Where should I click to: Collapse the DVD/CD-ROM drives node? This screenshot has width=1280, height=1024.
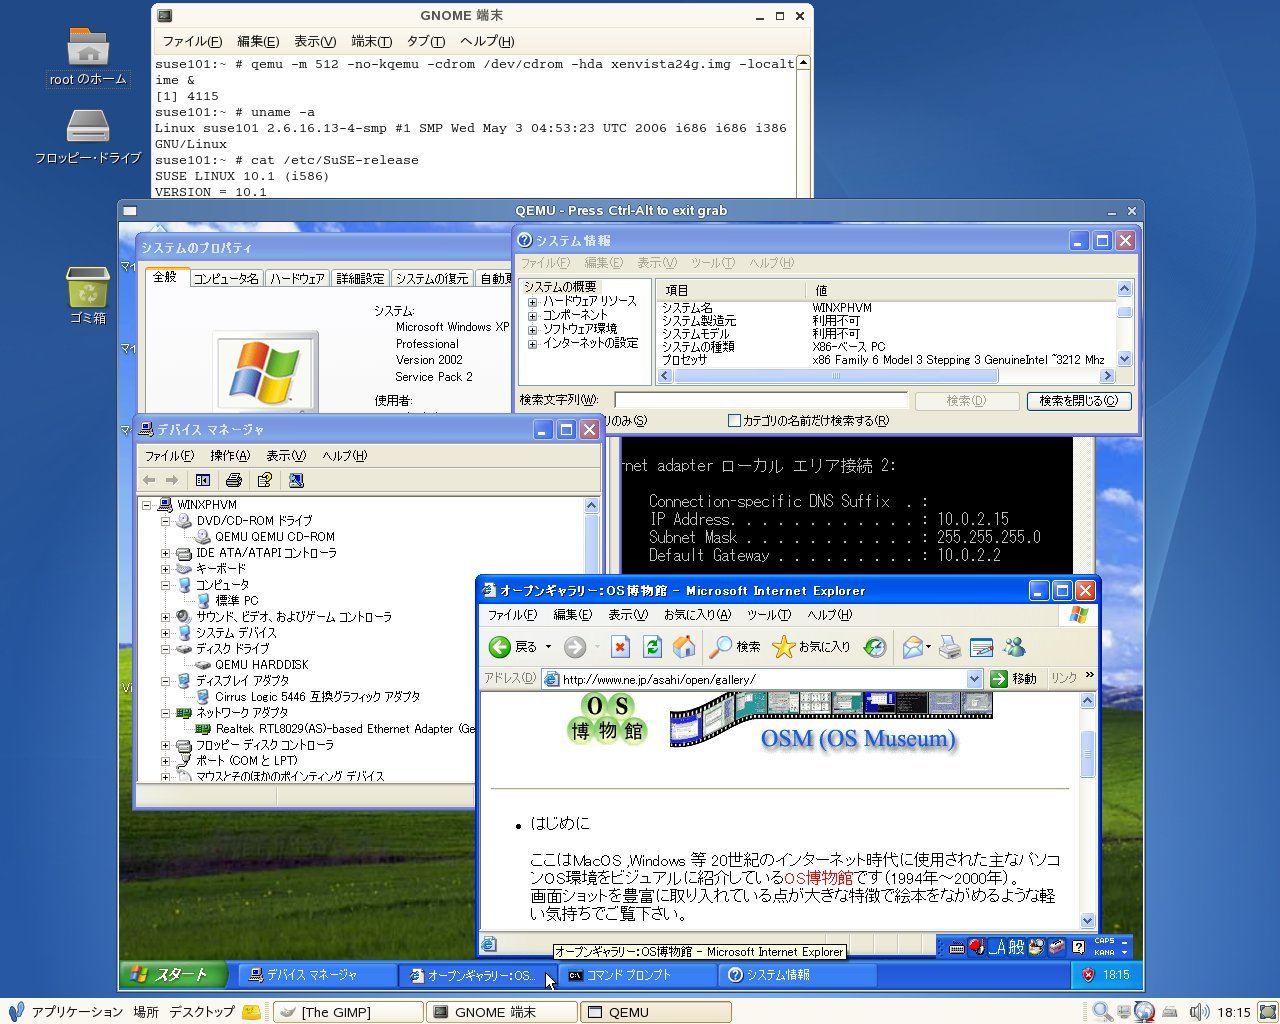(166, 521)
